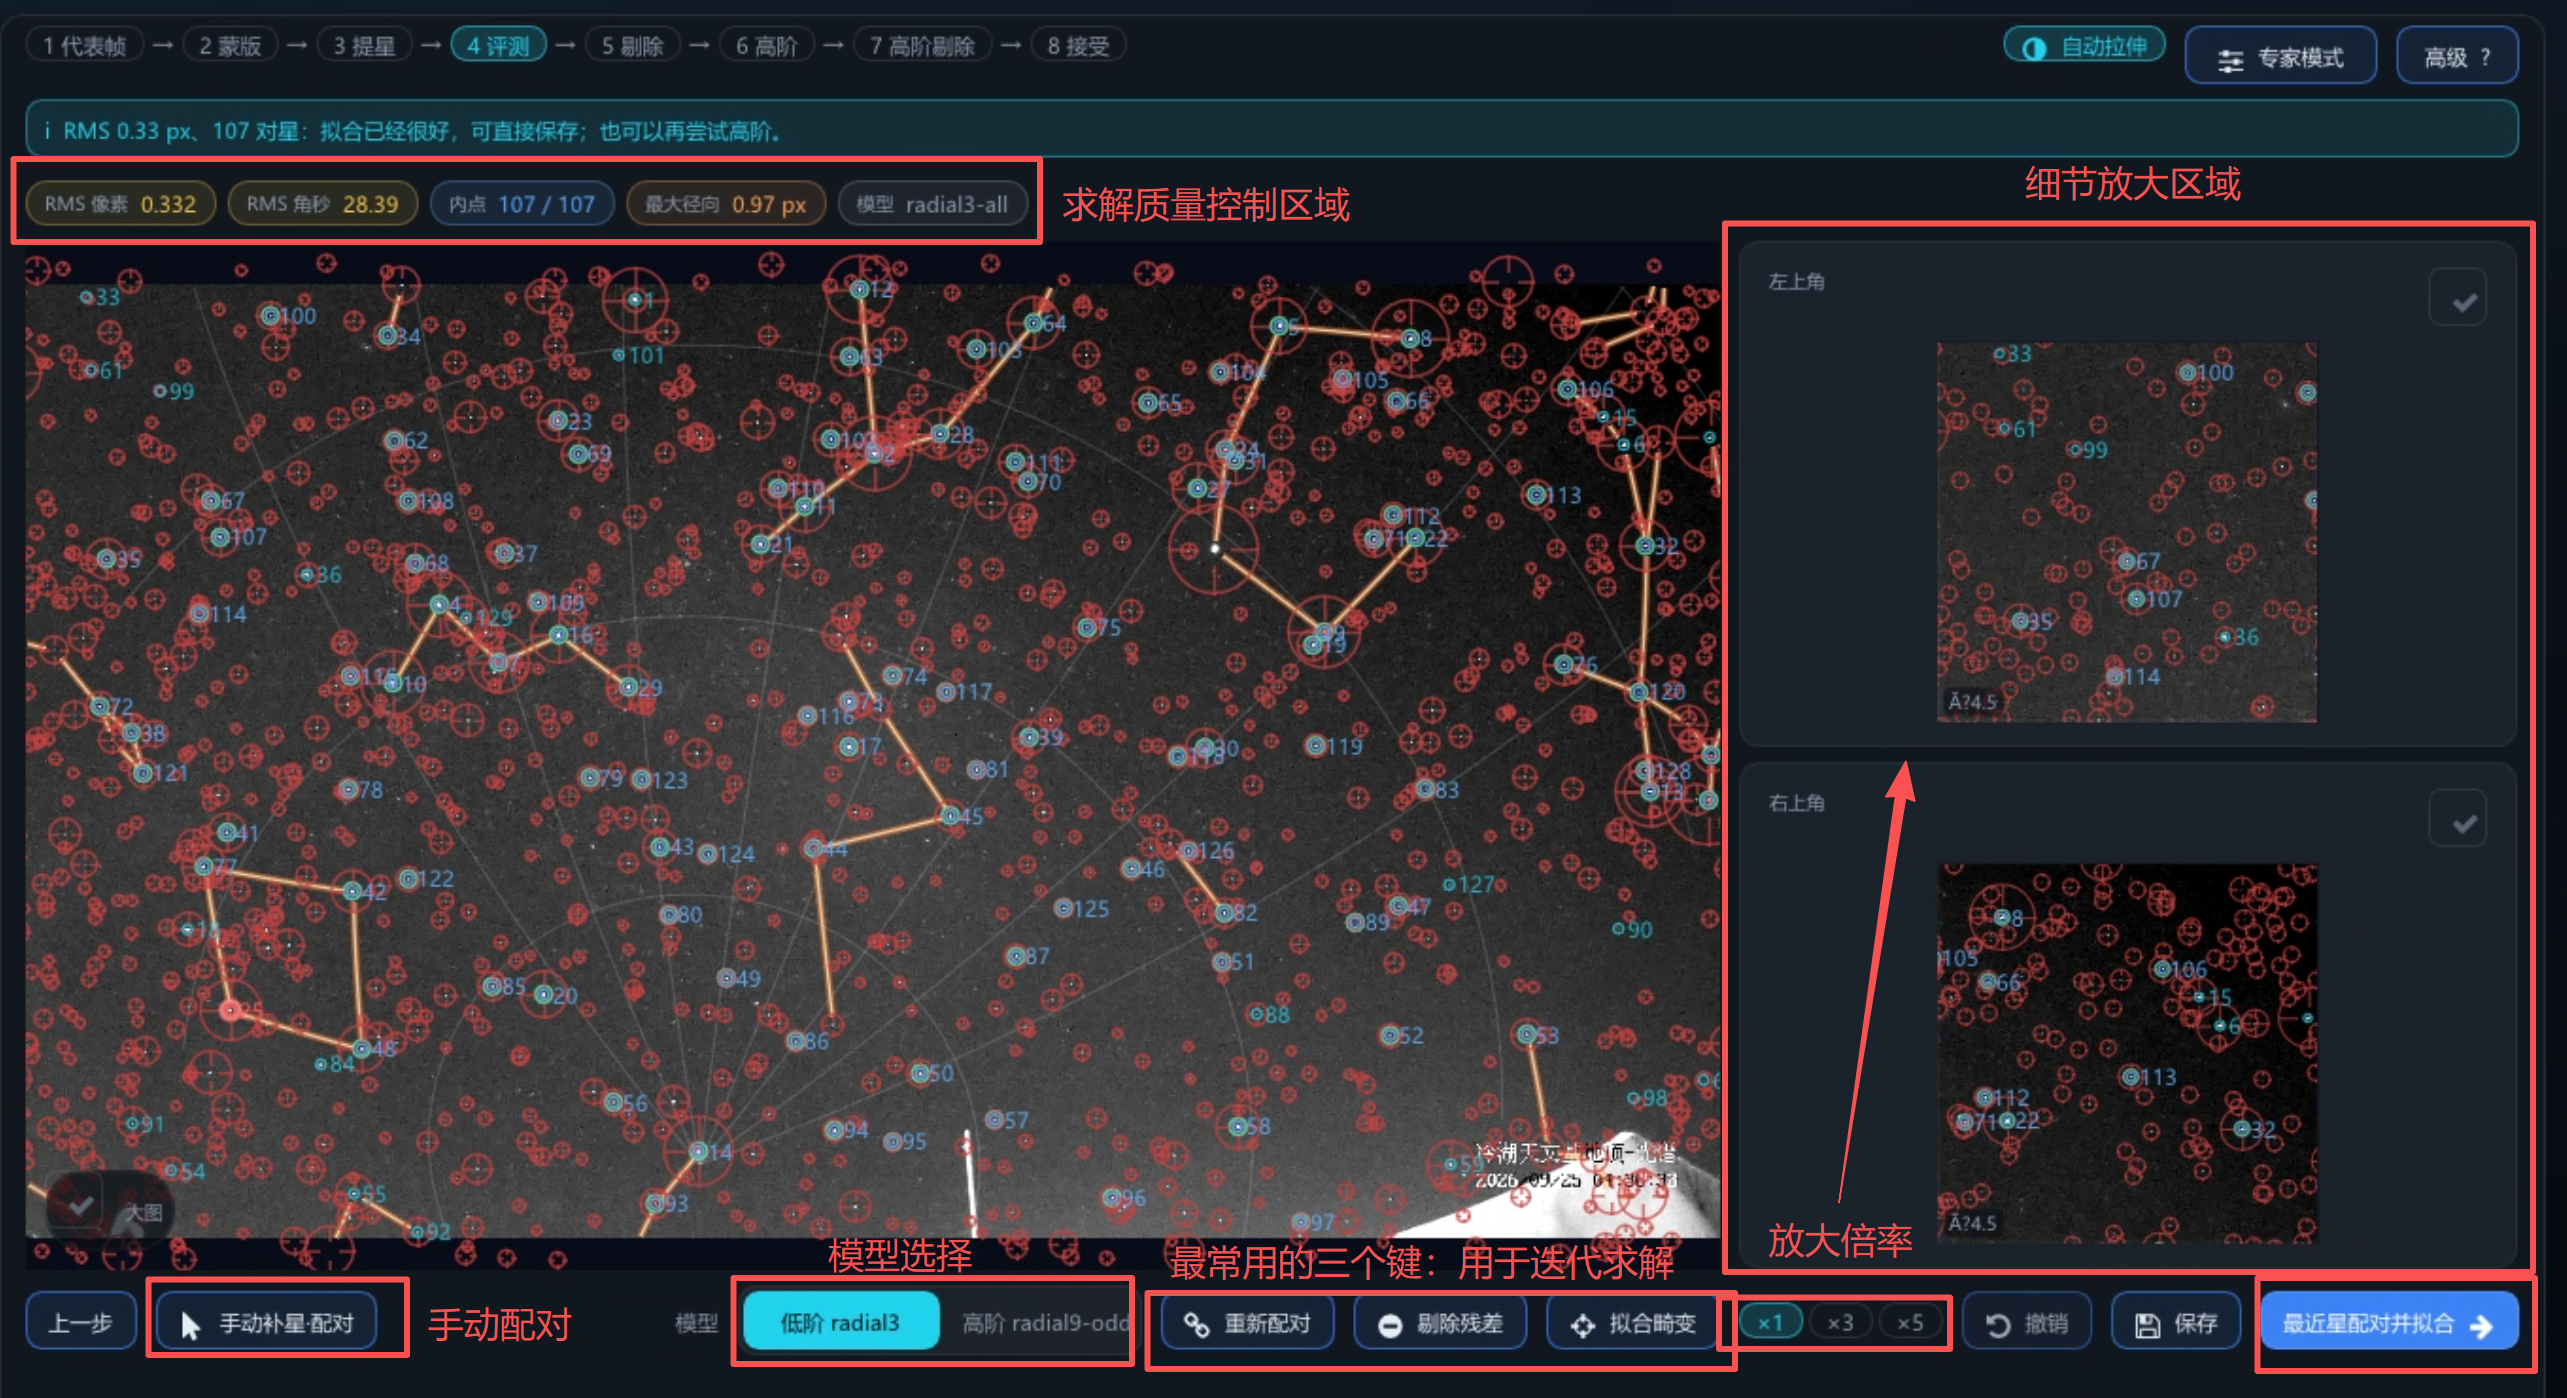Go to step 8 接受
This screenshot has width=2567, height=1398.
pyautogui.click(x=1078, y=46)
